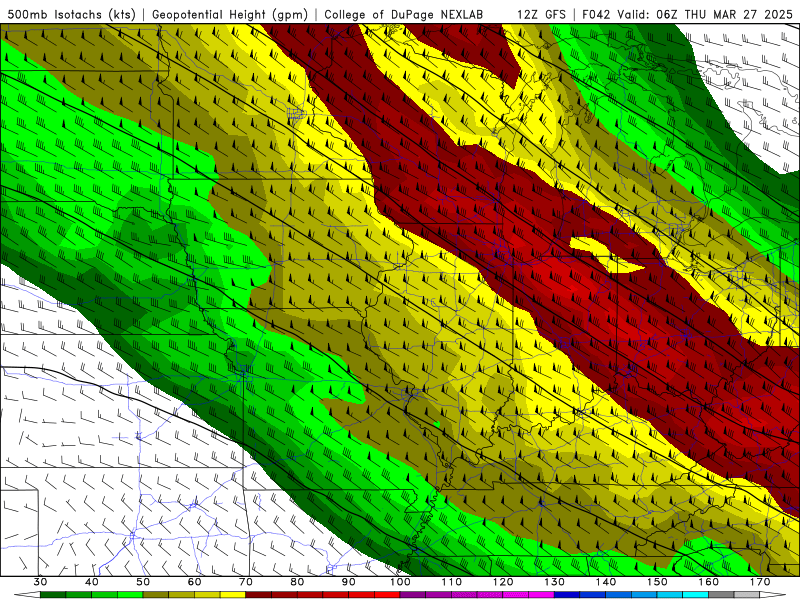Click the '500mb Isotachs (kts)' title text

point(72,14)
